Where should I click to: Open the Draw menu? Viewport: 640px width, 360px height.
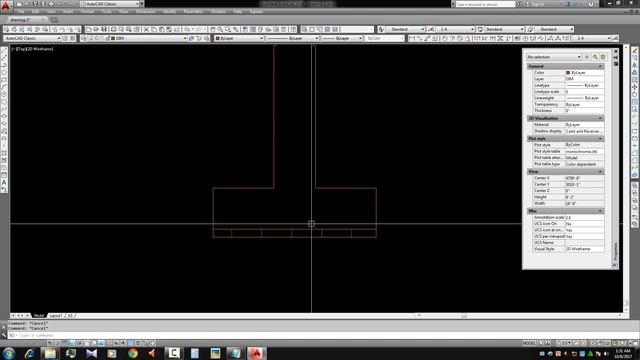click(x=124, y=12)
